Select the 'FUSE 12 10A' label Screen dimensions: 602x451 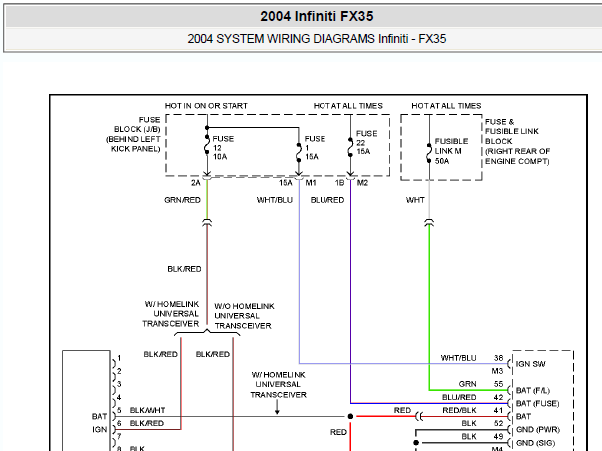tap(223, 147)
